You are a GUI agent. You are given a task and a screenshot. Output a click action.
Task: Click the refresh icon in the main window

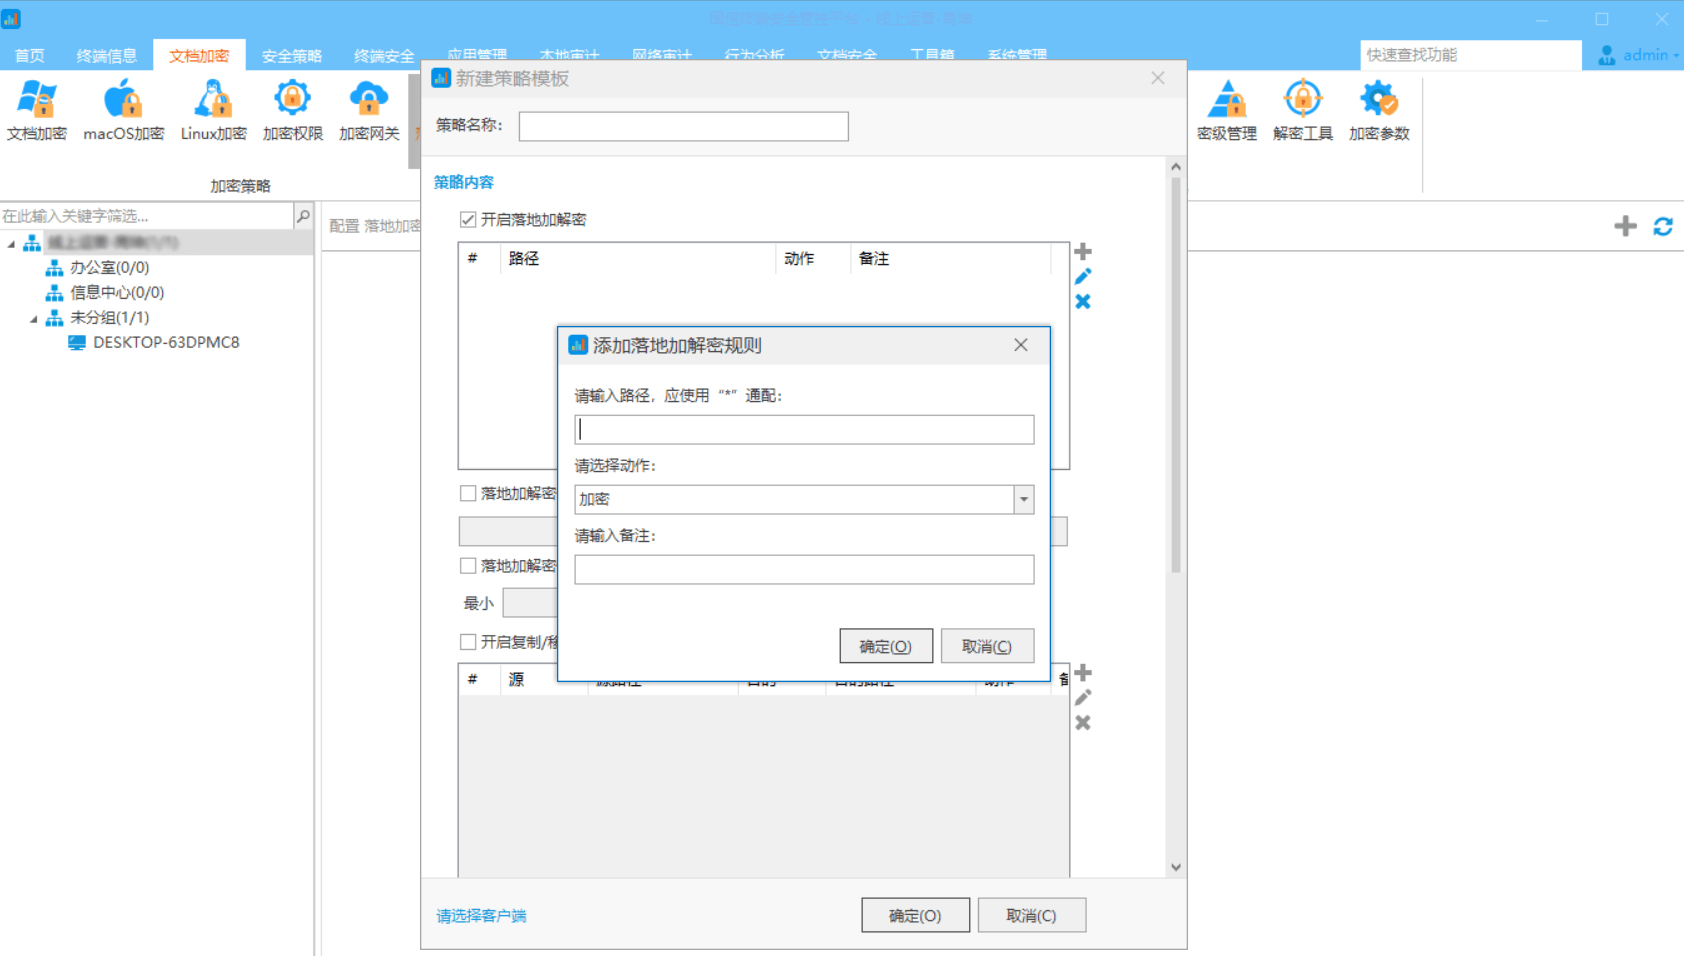point(1663,226)
